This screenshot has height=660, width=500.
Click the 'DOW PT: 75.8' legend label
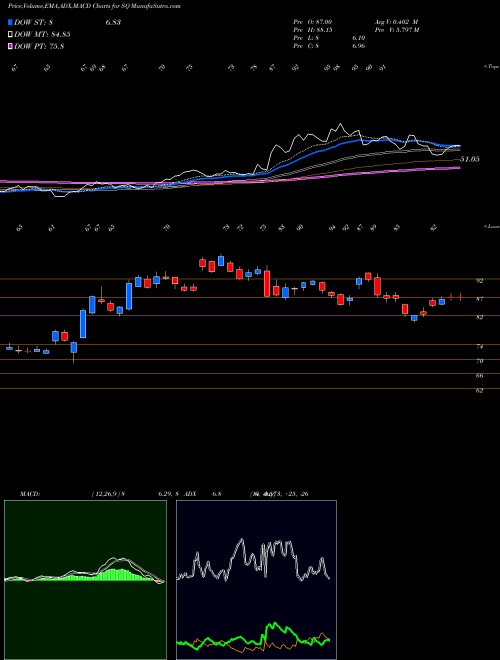point(39,46)
